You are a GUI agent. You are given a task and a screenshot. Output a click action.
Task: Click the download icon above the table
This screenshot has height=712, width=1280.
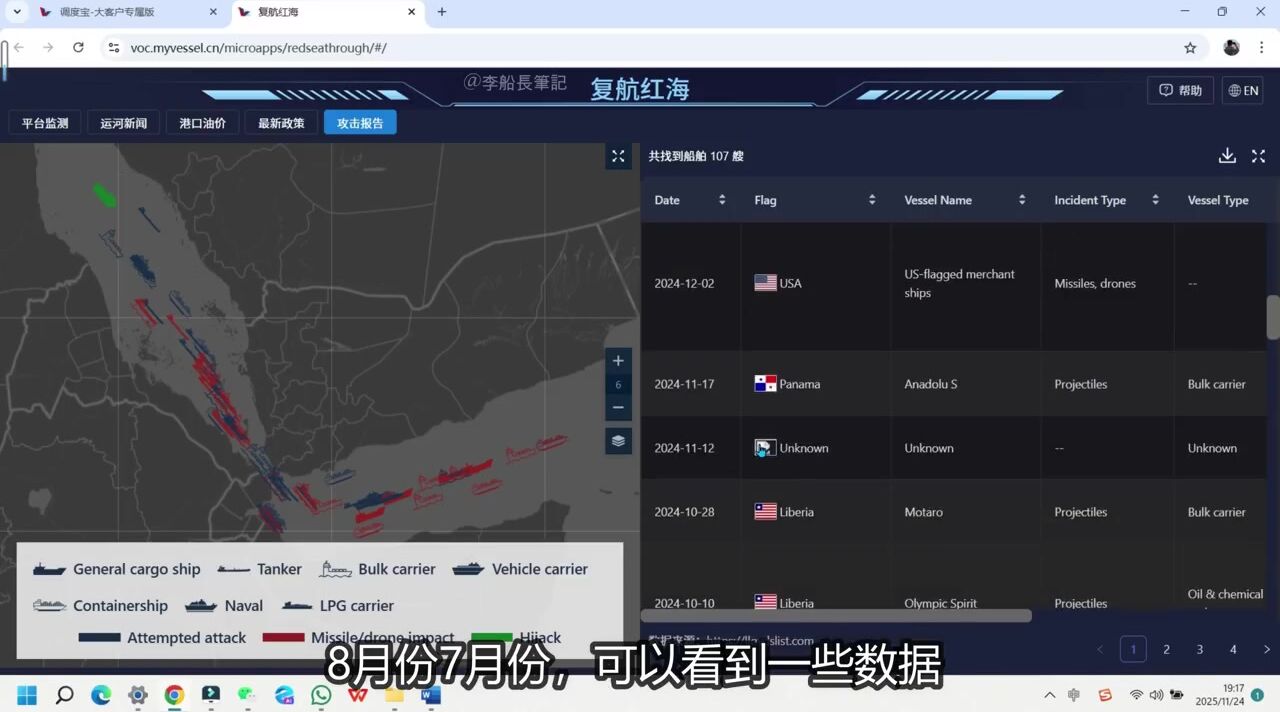point(1227,156)
